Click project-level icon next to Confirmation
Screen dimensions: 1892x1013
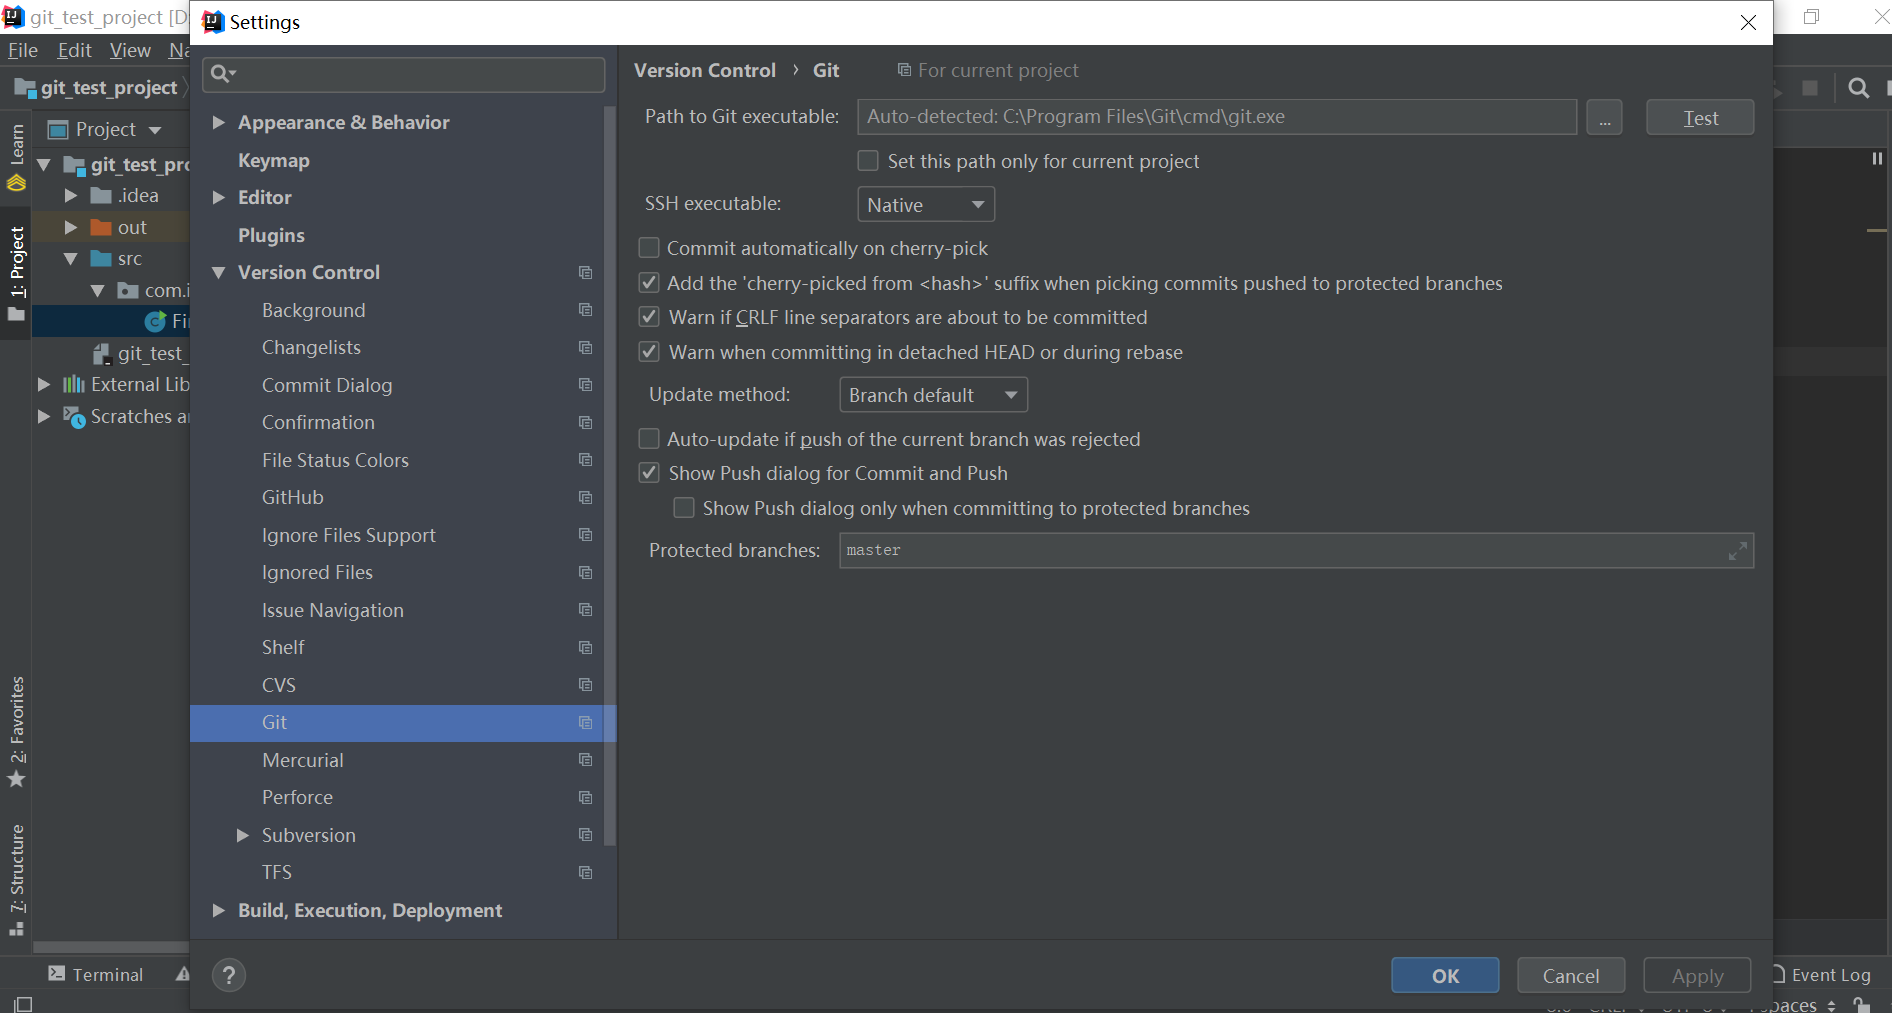click(x=585, y=422)
